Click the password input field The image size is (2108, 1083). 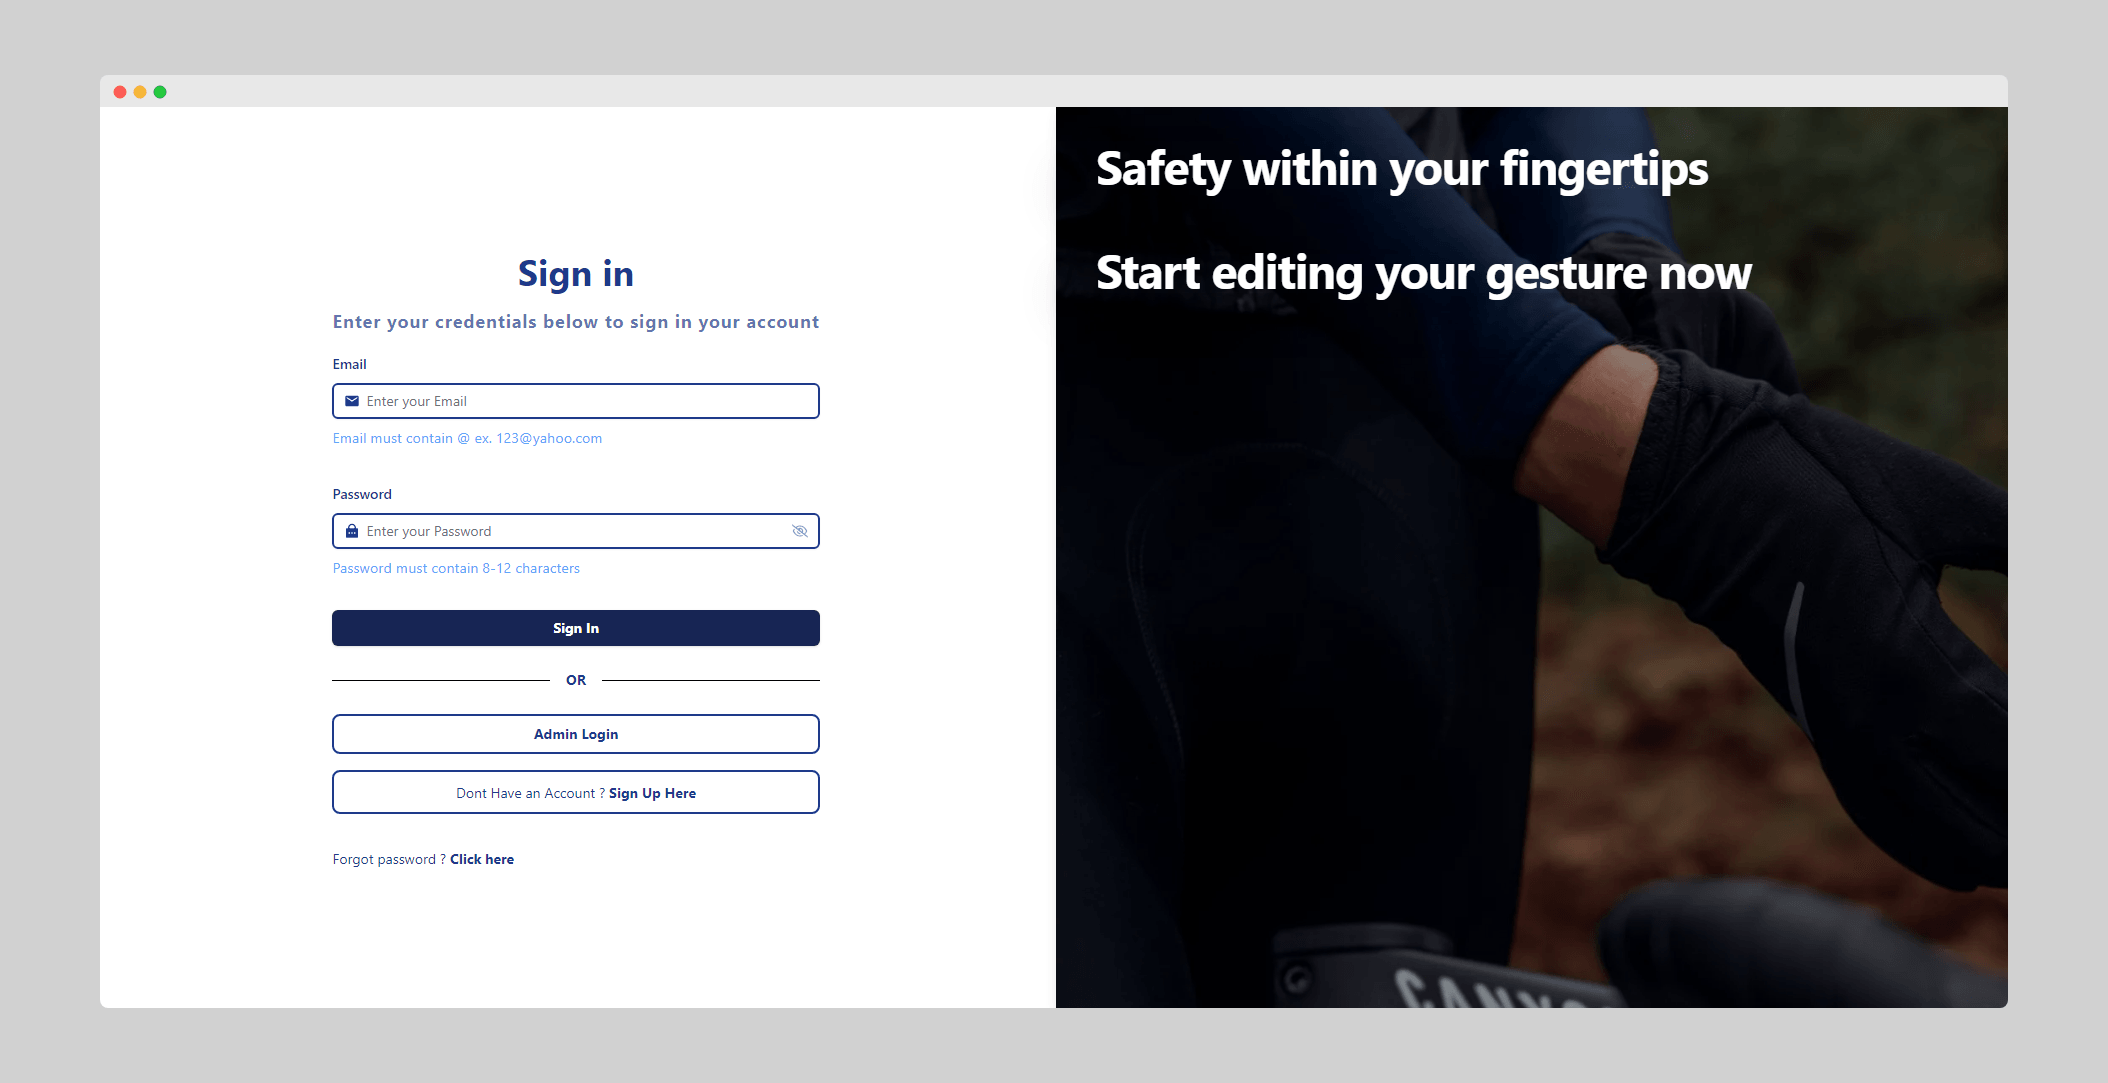point(576,530)
